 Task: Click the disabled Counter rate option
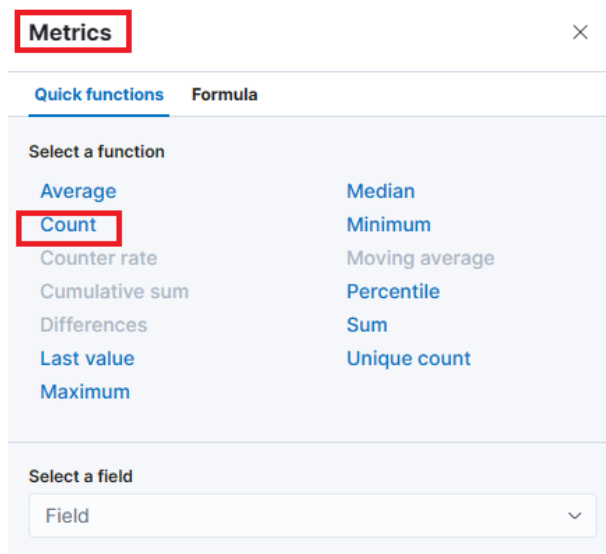(98, 258)
